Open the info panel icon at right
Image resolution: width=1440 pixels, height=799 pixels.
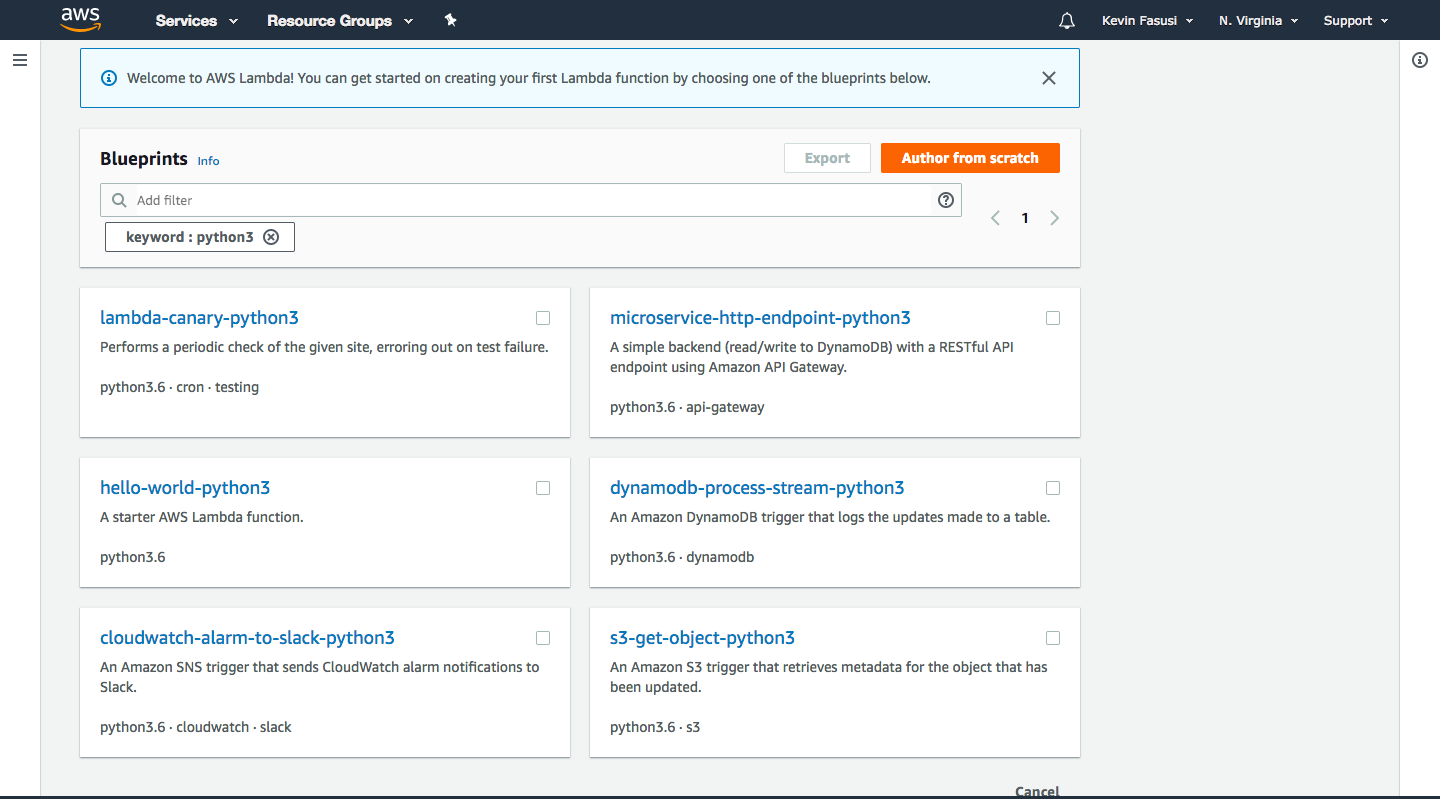pyautogui.click(x=1420, y=60)
